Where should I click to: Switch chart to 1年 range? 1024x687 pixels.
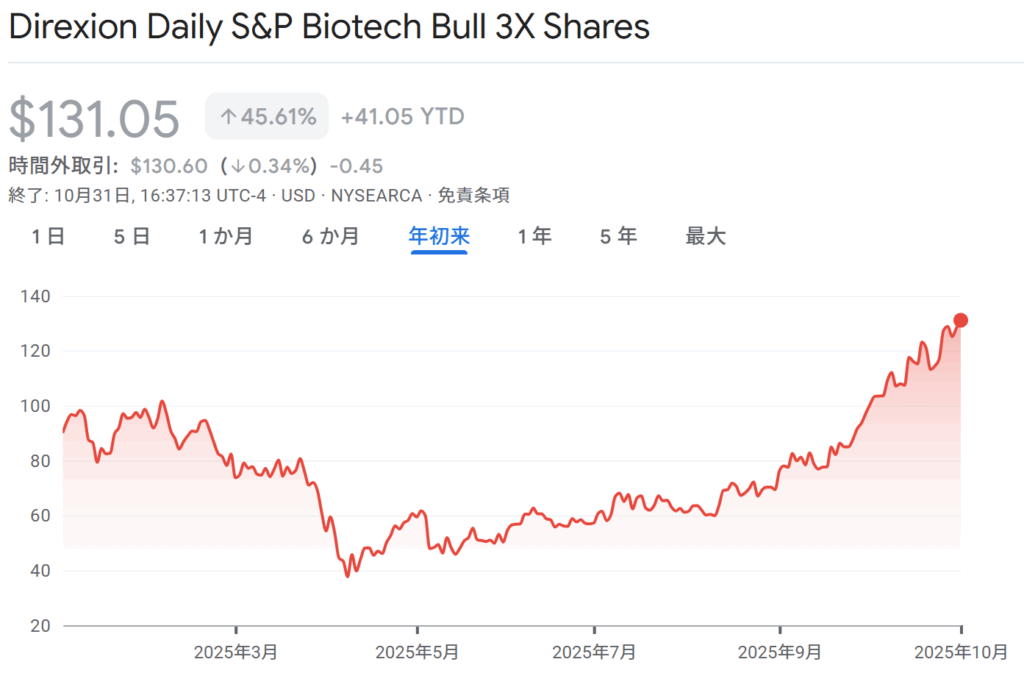click(x=534, y=237)
